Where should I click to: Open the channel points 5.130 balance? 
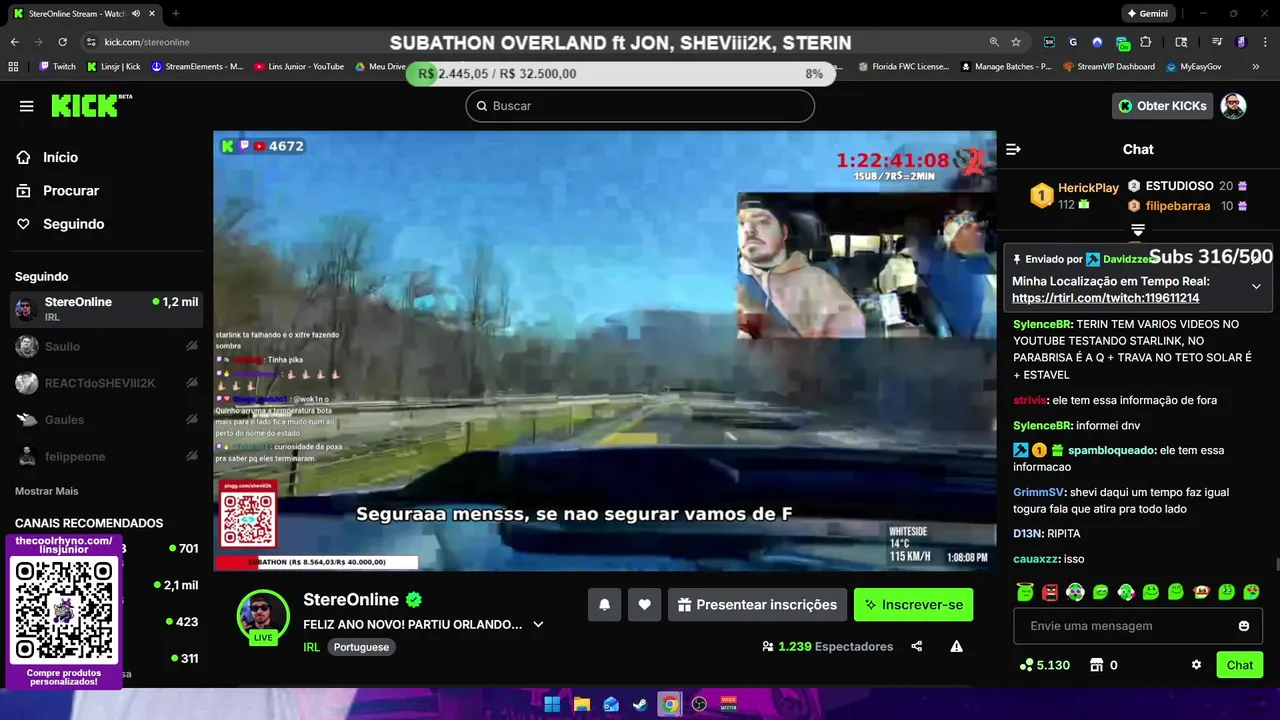tap(1044, 665)
